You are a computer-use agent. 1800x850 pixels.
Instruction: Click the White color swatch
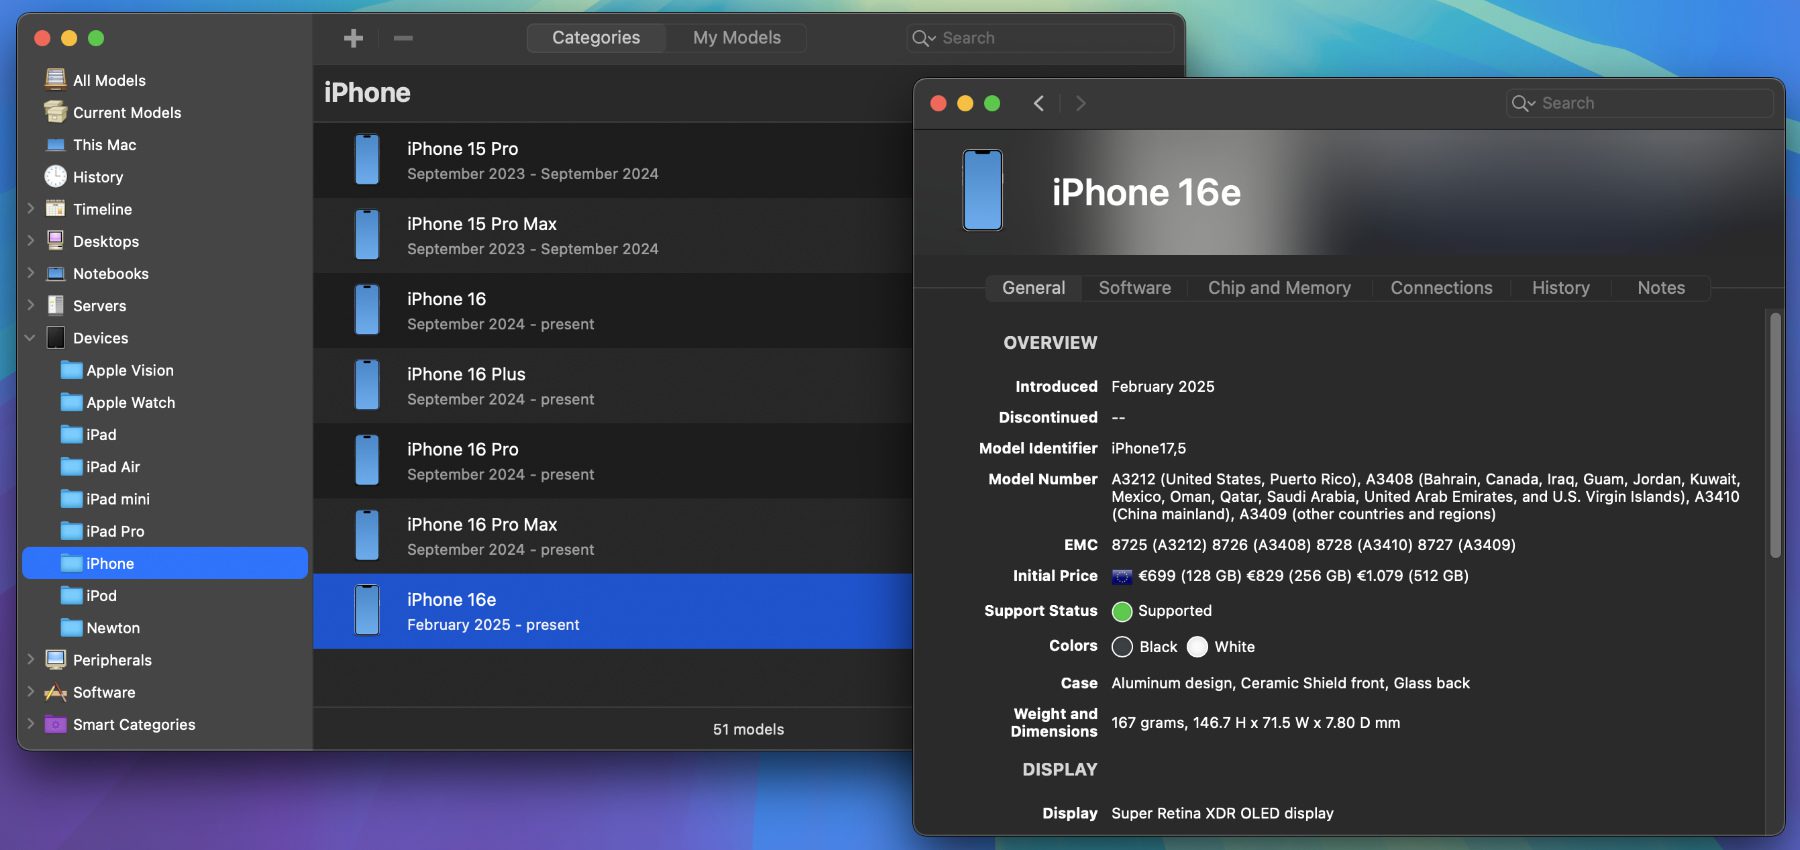[x=1197, y=647]
